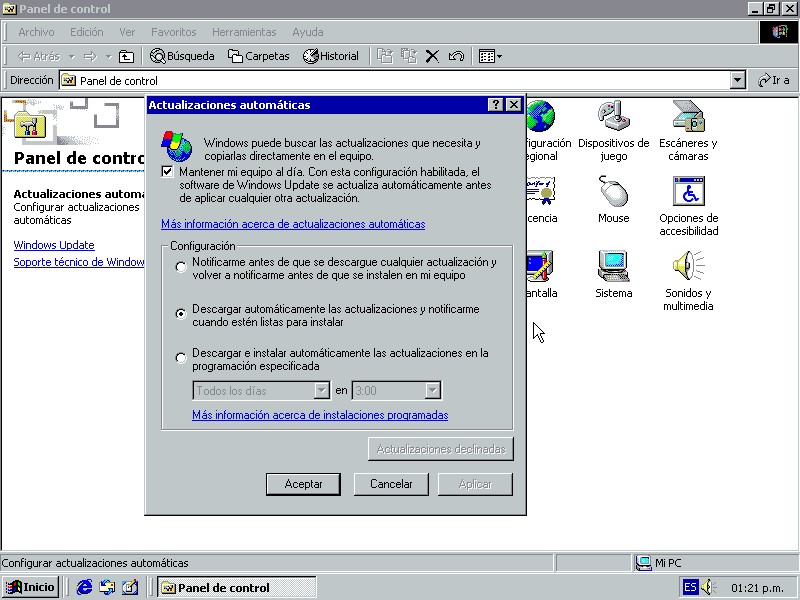
Task: Open the address bar dropdown arrow
Action: click(737, 80)
